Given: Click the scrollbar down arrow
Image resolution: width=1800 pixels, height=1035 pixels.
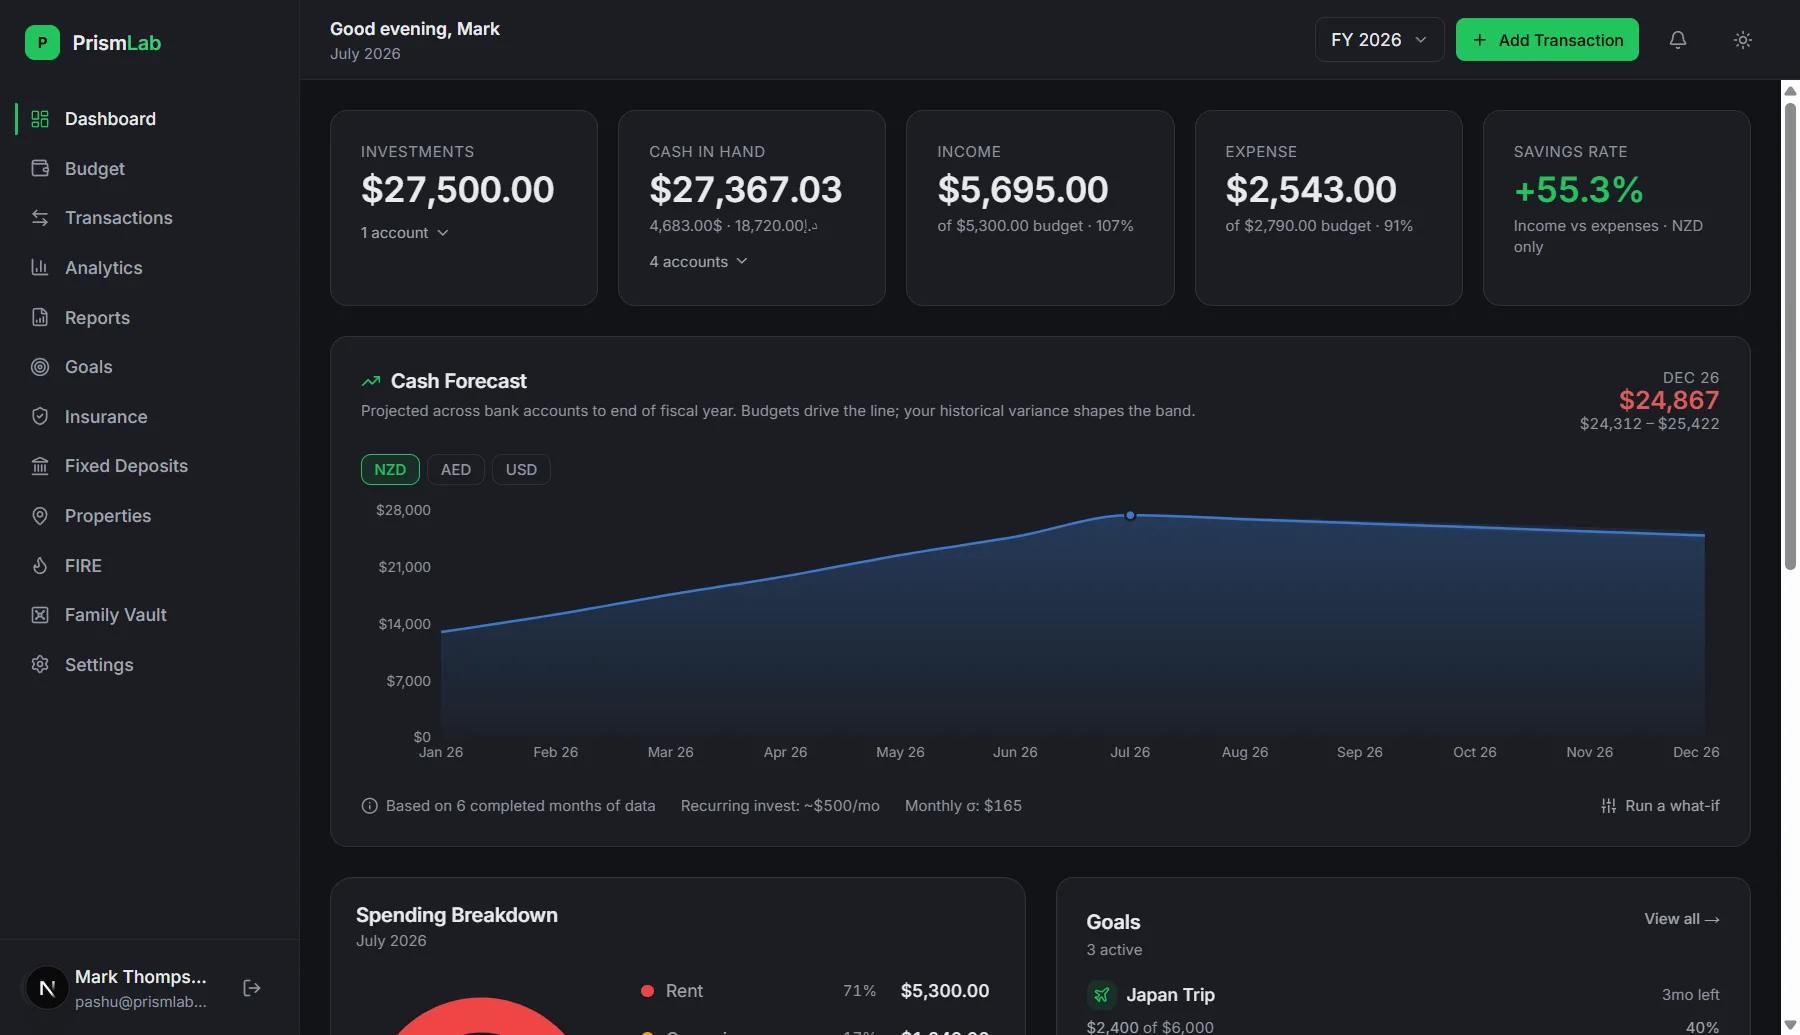Looking at the screenshot, I should point(1790,1025).
